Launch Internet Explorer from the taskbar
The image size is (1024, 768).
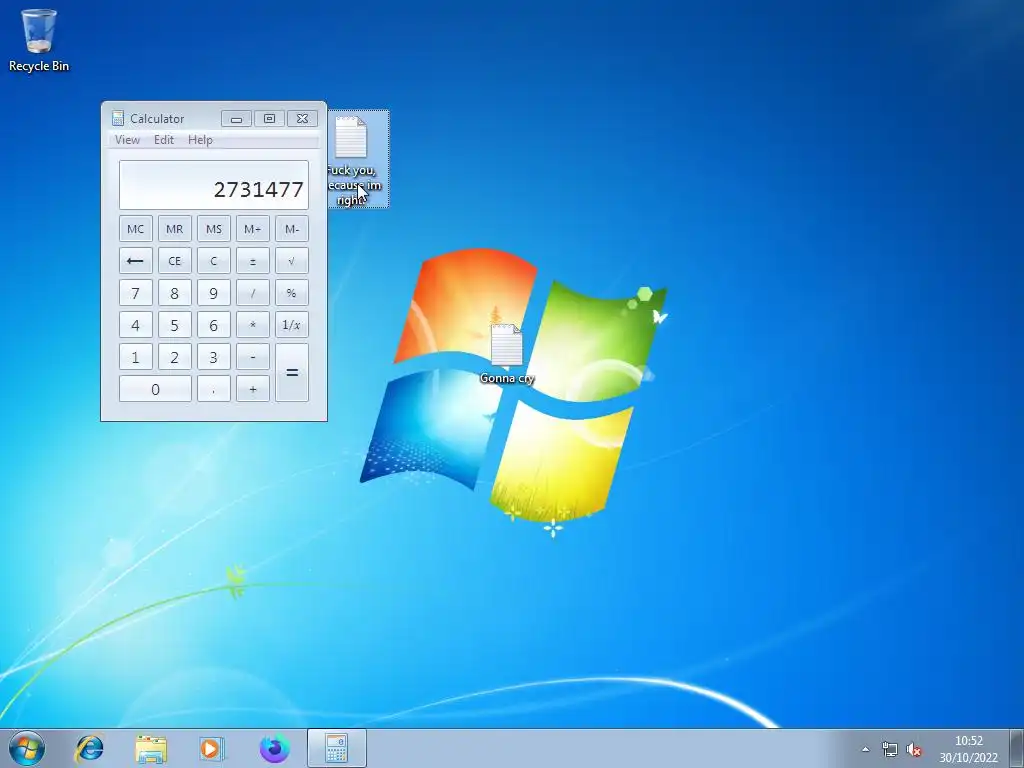pyautogui.click(x=89, y=748)
